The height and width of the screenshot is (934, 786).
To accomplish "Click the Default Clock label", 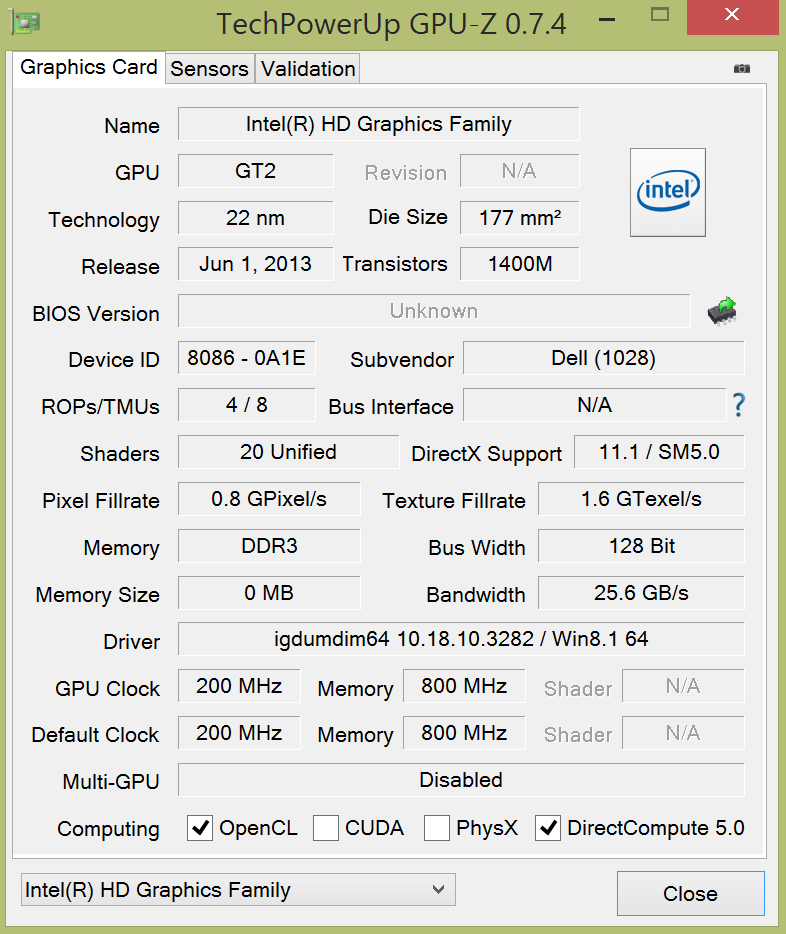I will click(95, 735).
